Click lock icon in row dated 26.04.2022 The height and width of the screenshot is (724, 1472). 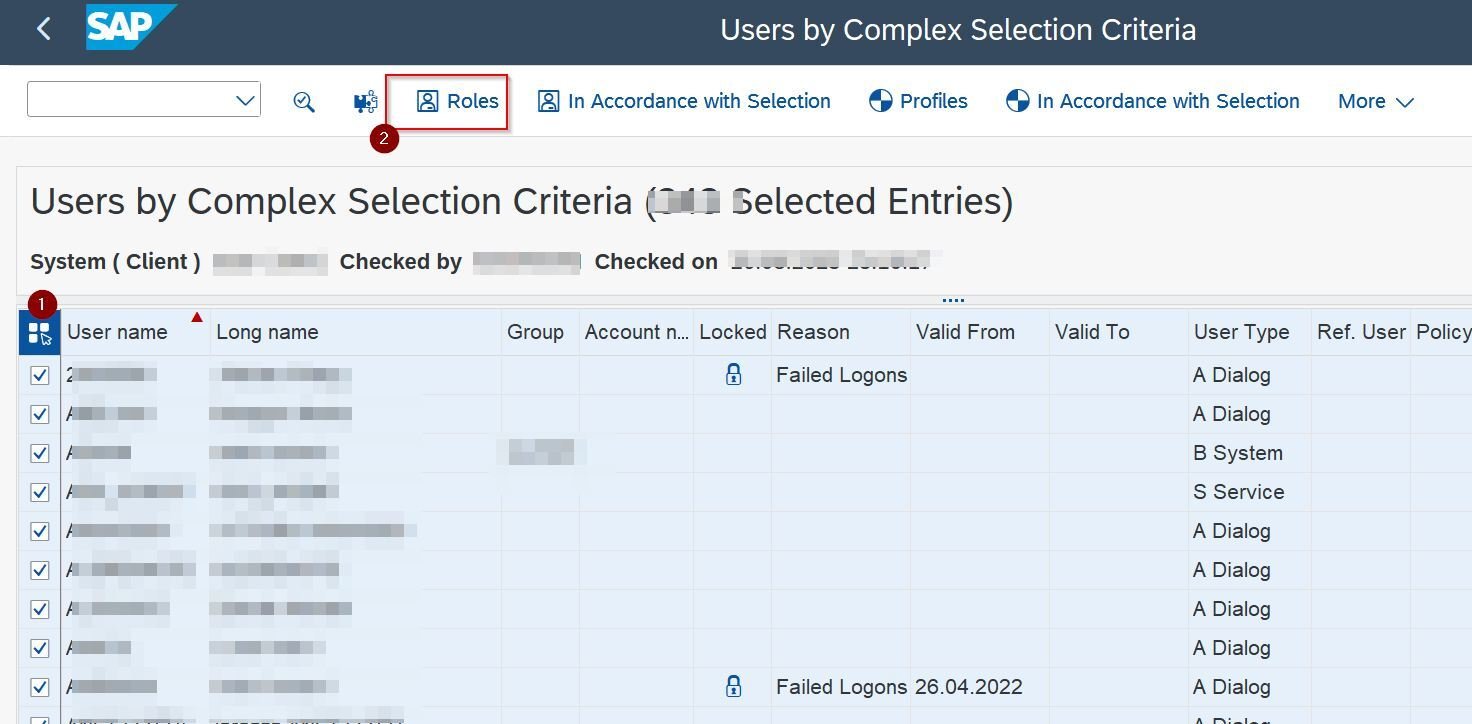point(733,687)
